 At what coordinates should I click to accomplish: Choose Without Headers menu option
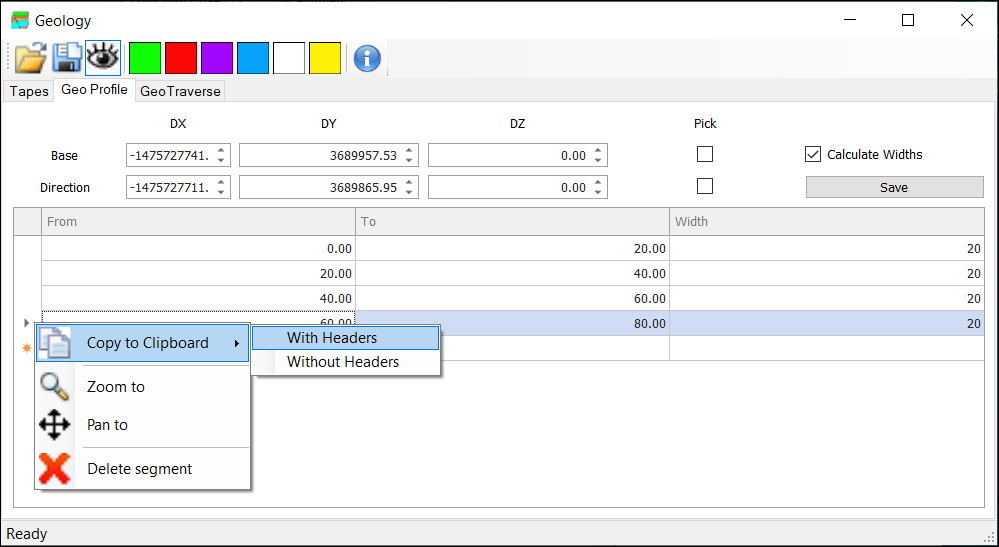click(x=343, y=362)
